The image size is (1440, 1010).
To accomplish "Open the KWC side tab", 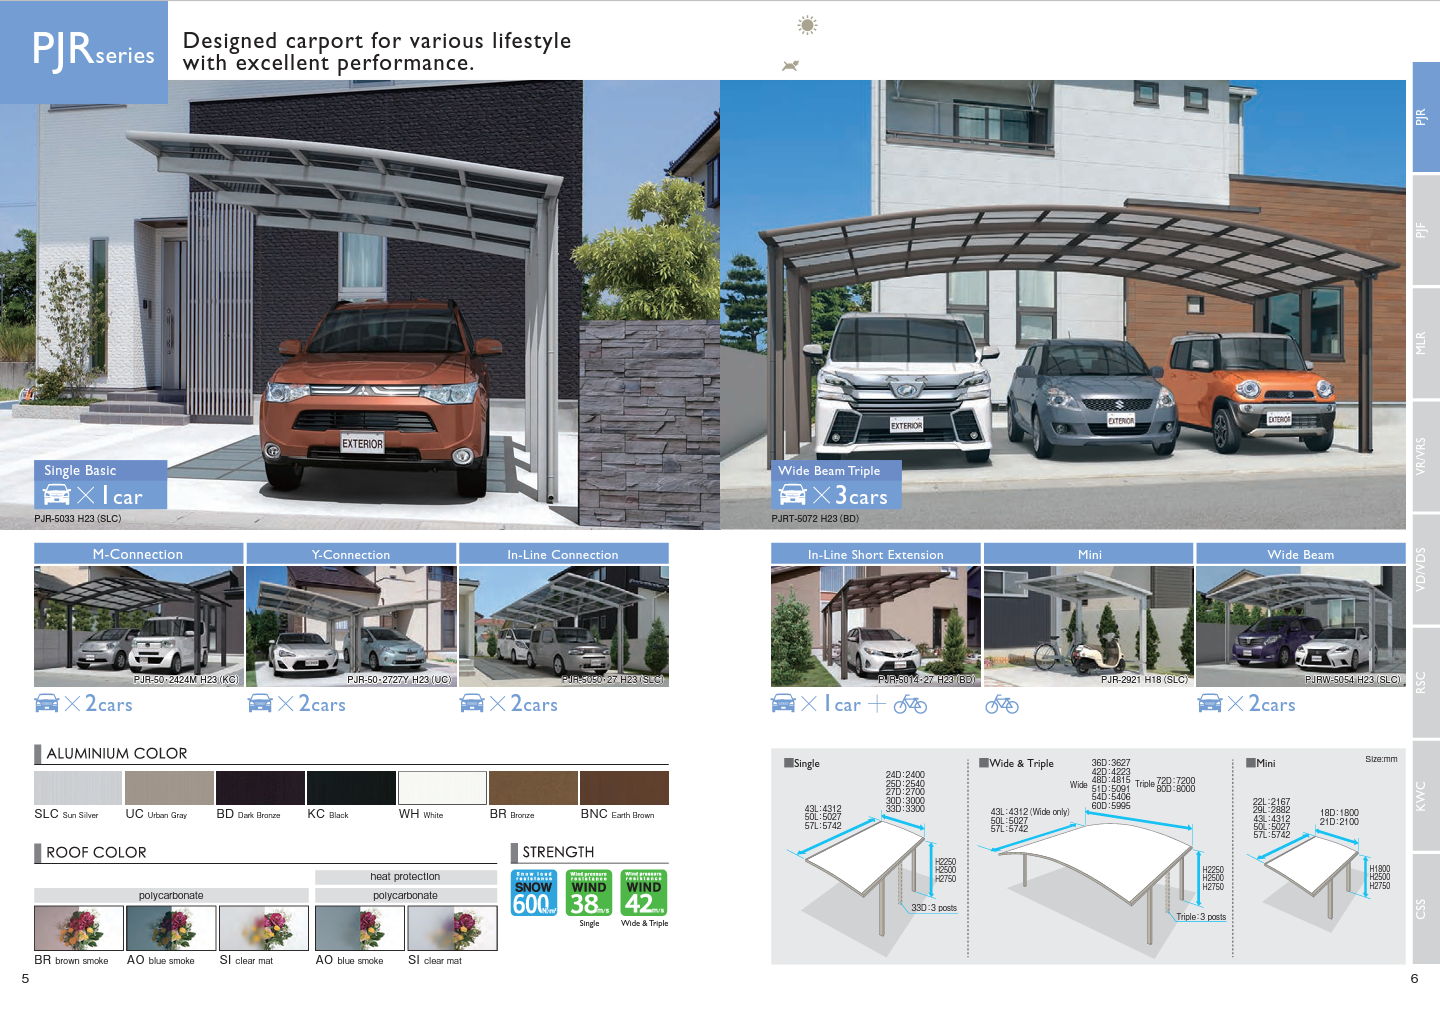I will point(1424,796).
